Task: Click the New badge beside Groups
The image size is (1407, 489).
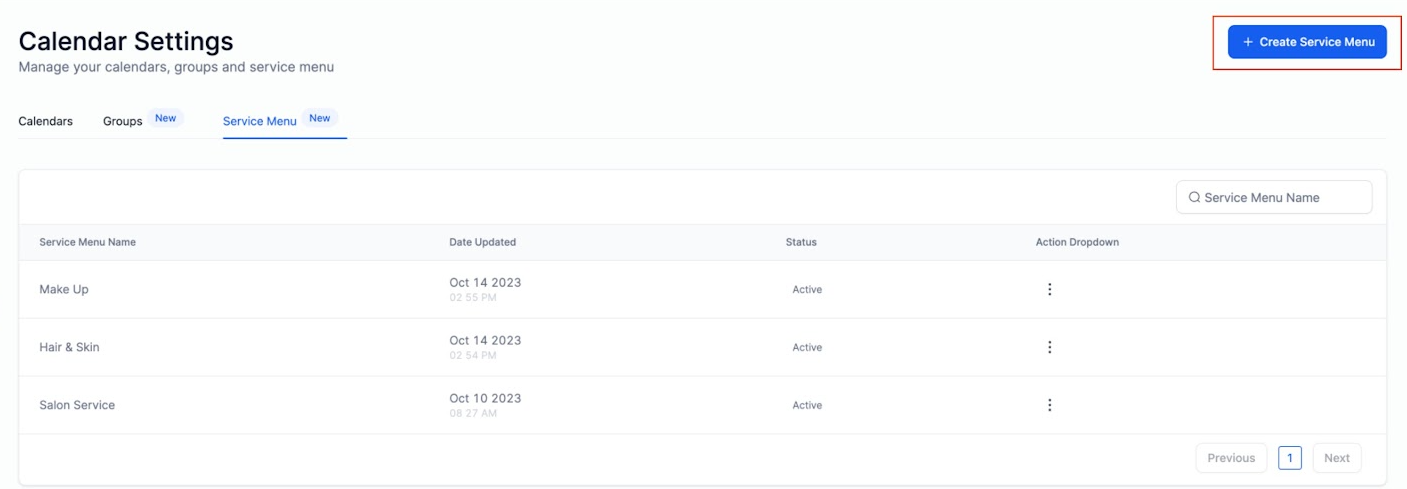Action: coord(166,118)
